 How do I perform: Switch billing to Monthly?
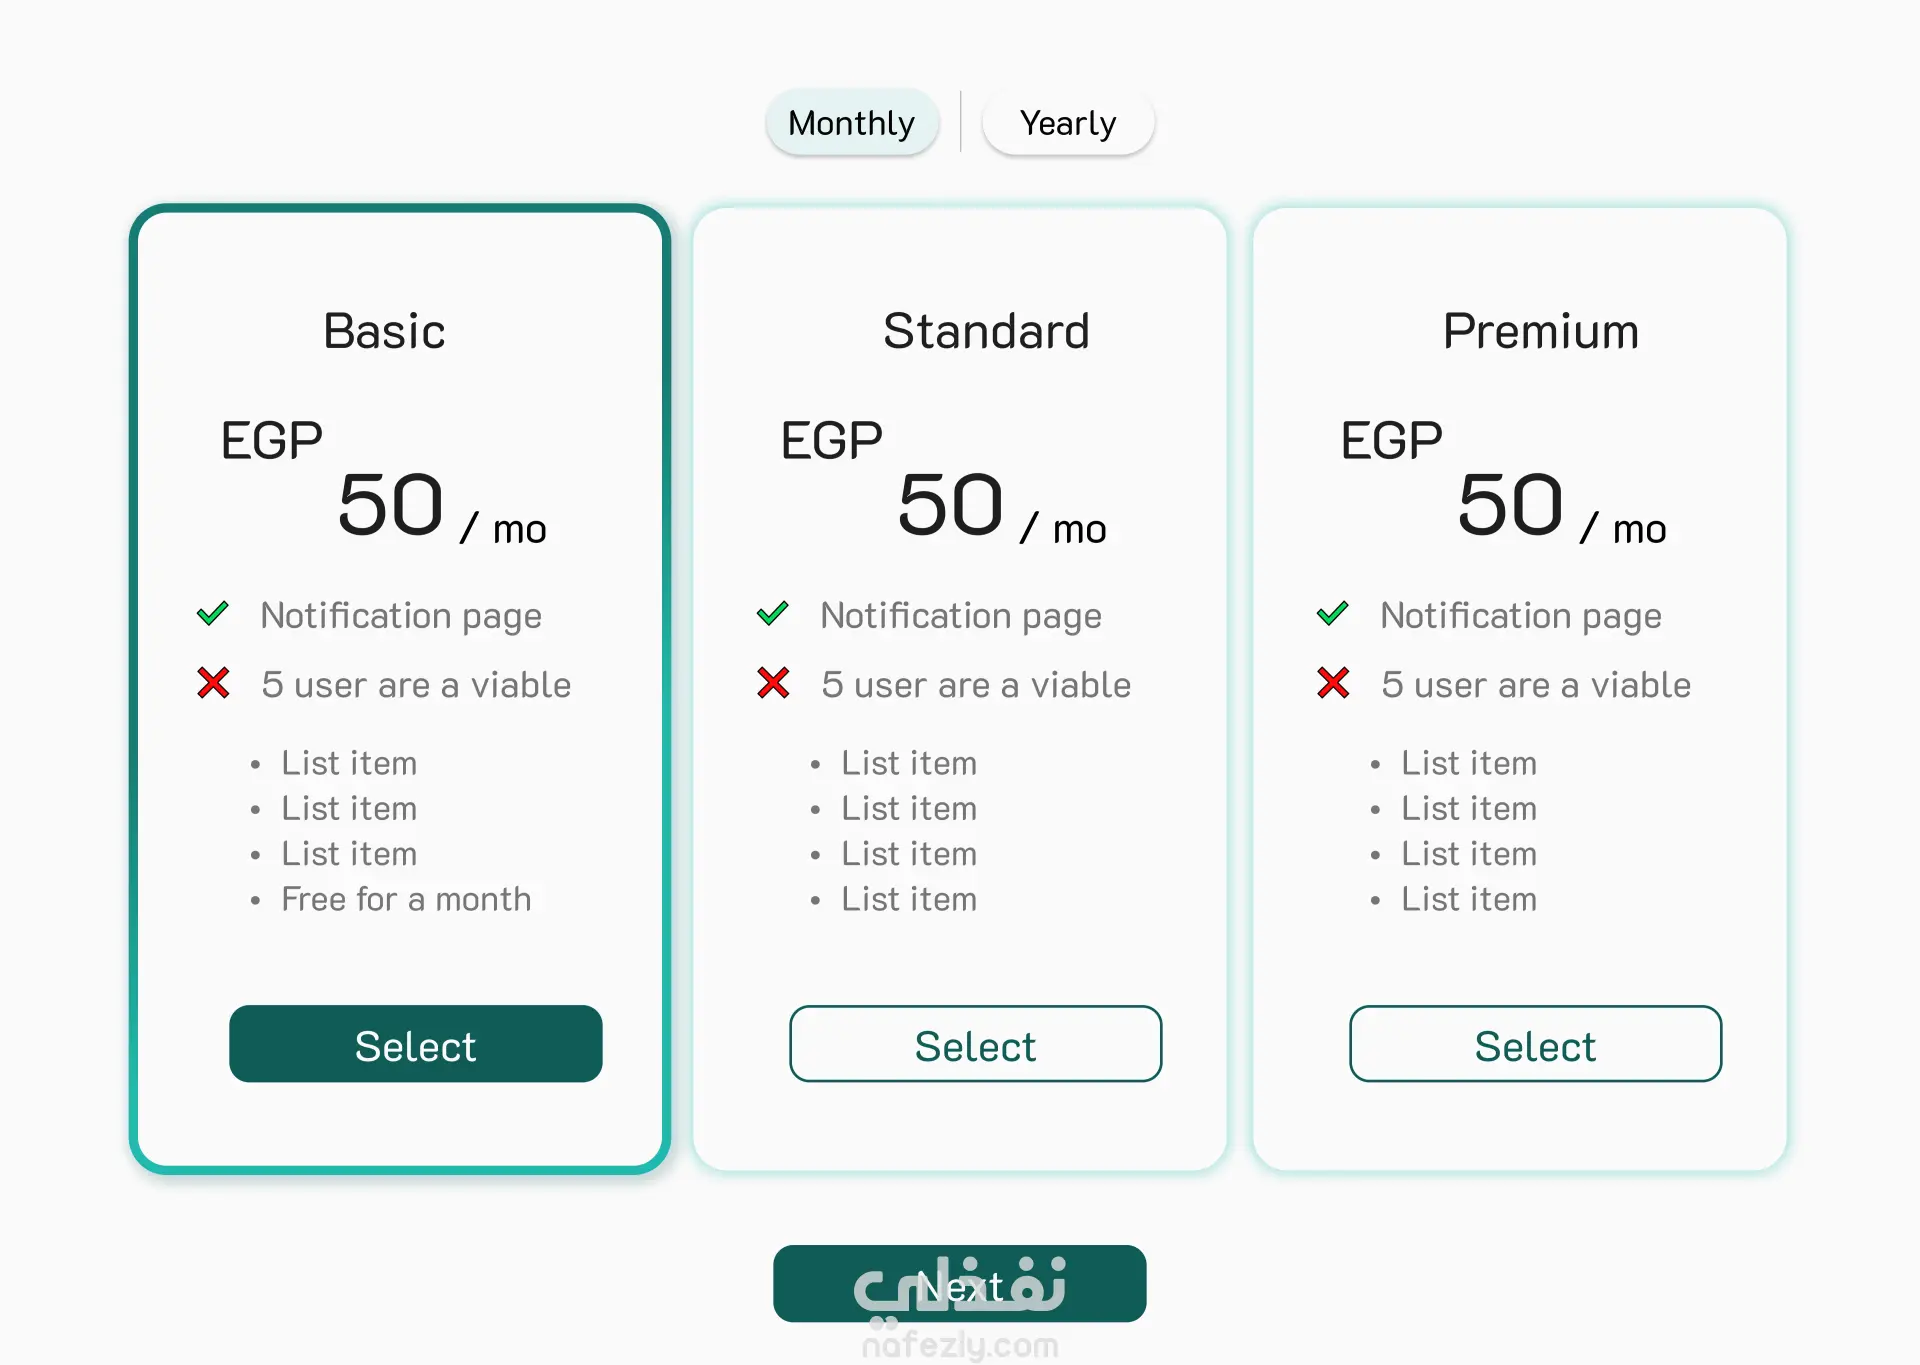[852, 123]
